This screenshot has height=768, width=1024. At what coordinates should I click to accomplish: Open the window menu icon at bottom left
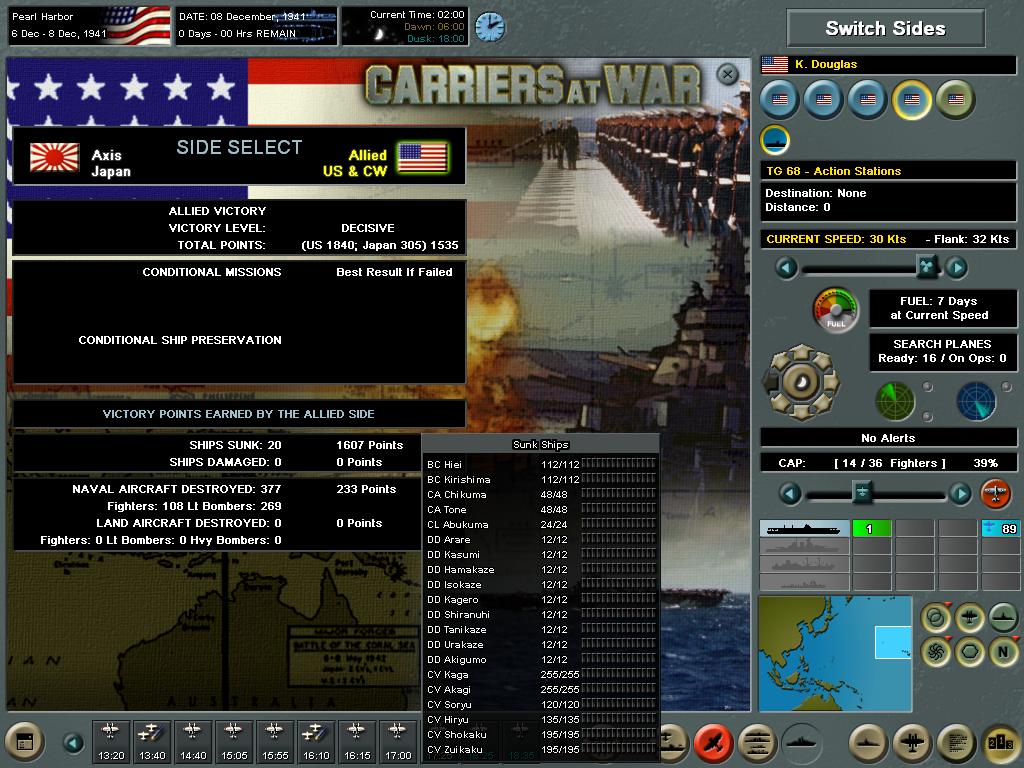25,743
